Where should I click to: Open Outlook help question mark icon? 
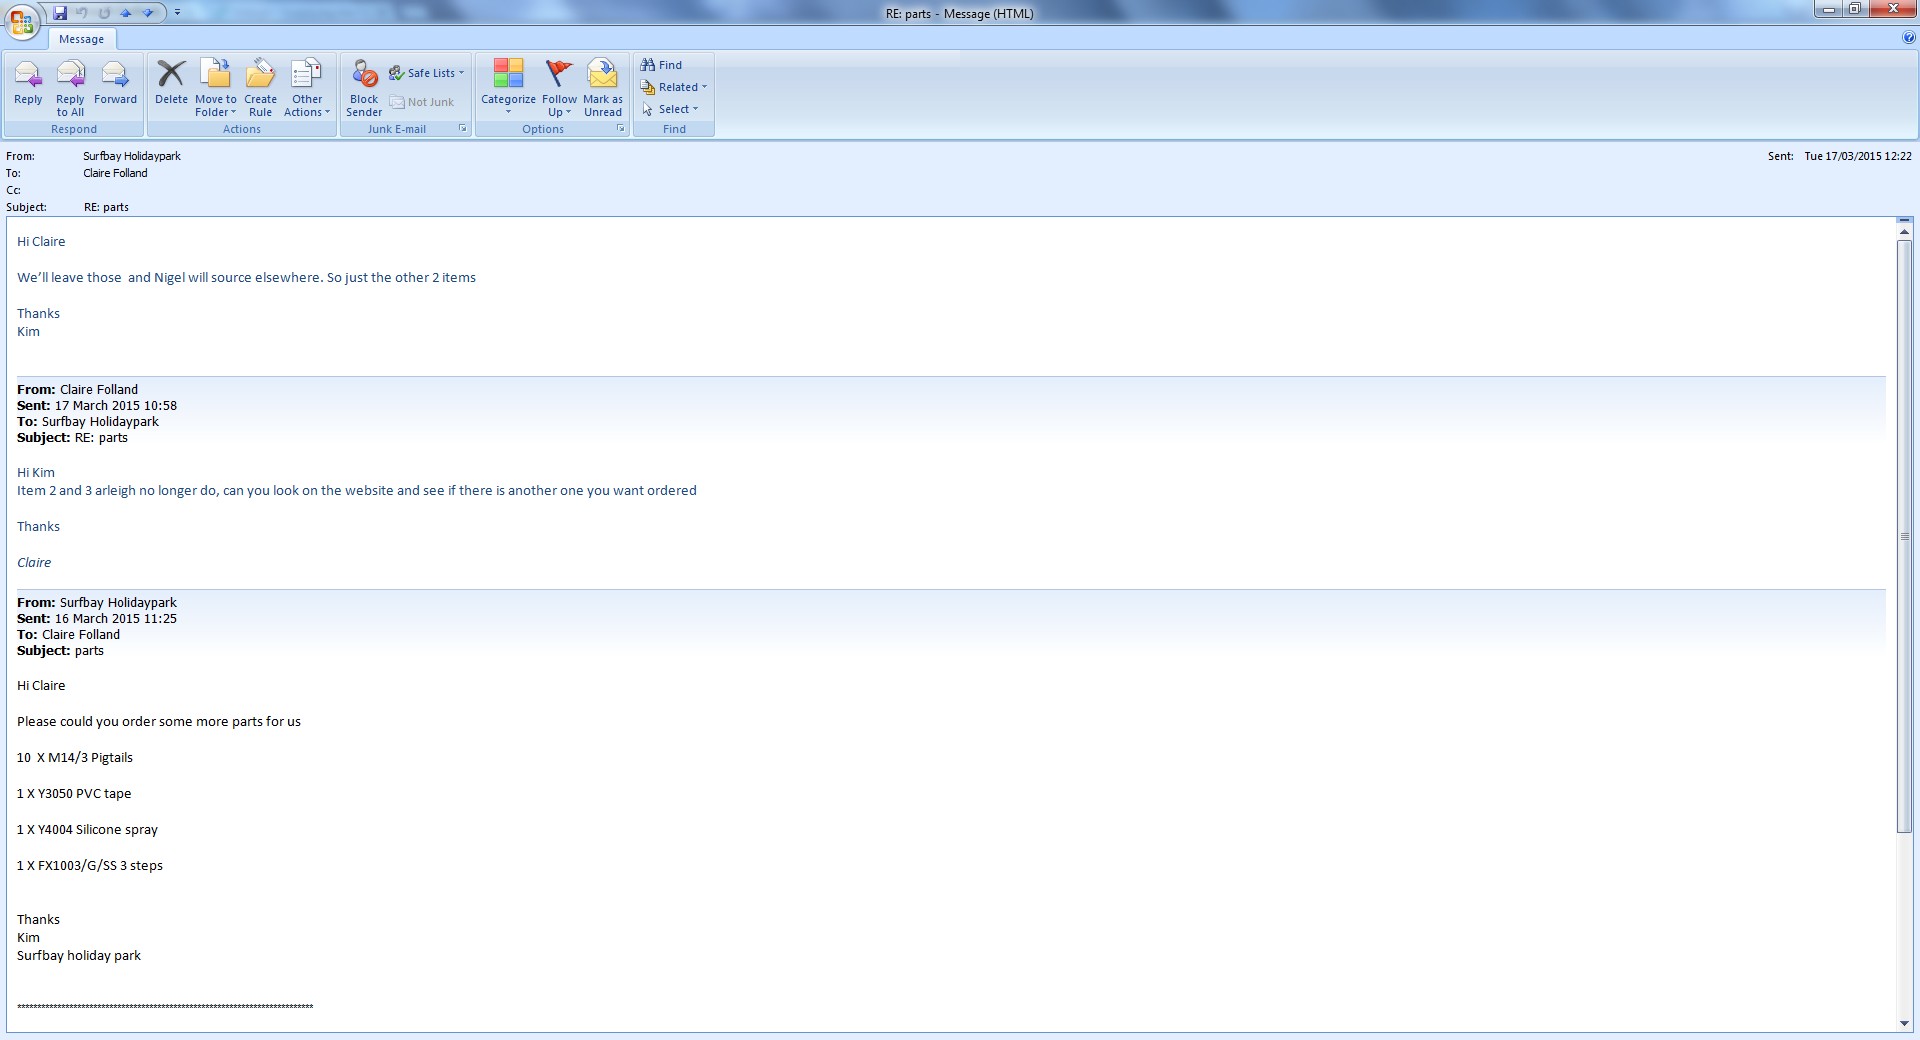click(x=1909, y=38)
